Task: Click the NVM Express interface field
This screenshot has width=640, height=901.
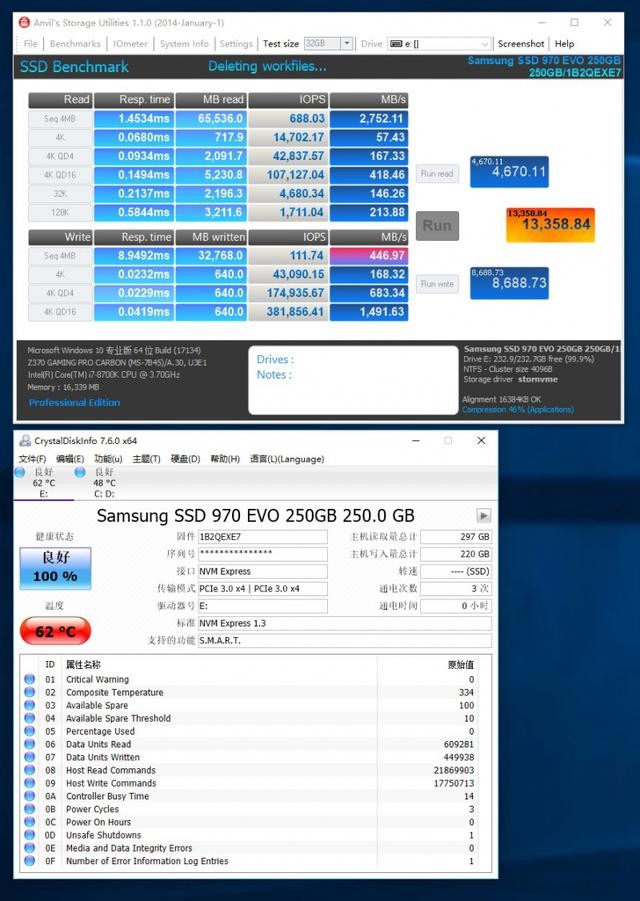Action: click(263, 571)
